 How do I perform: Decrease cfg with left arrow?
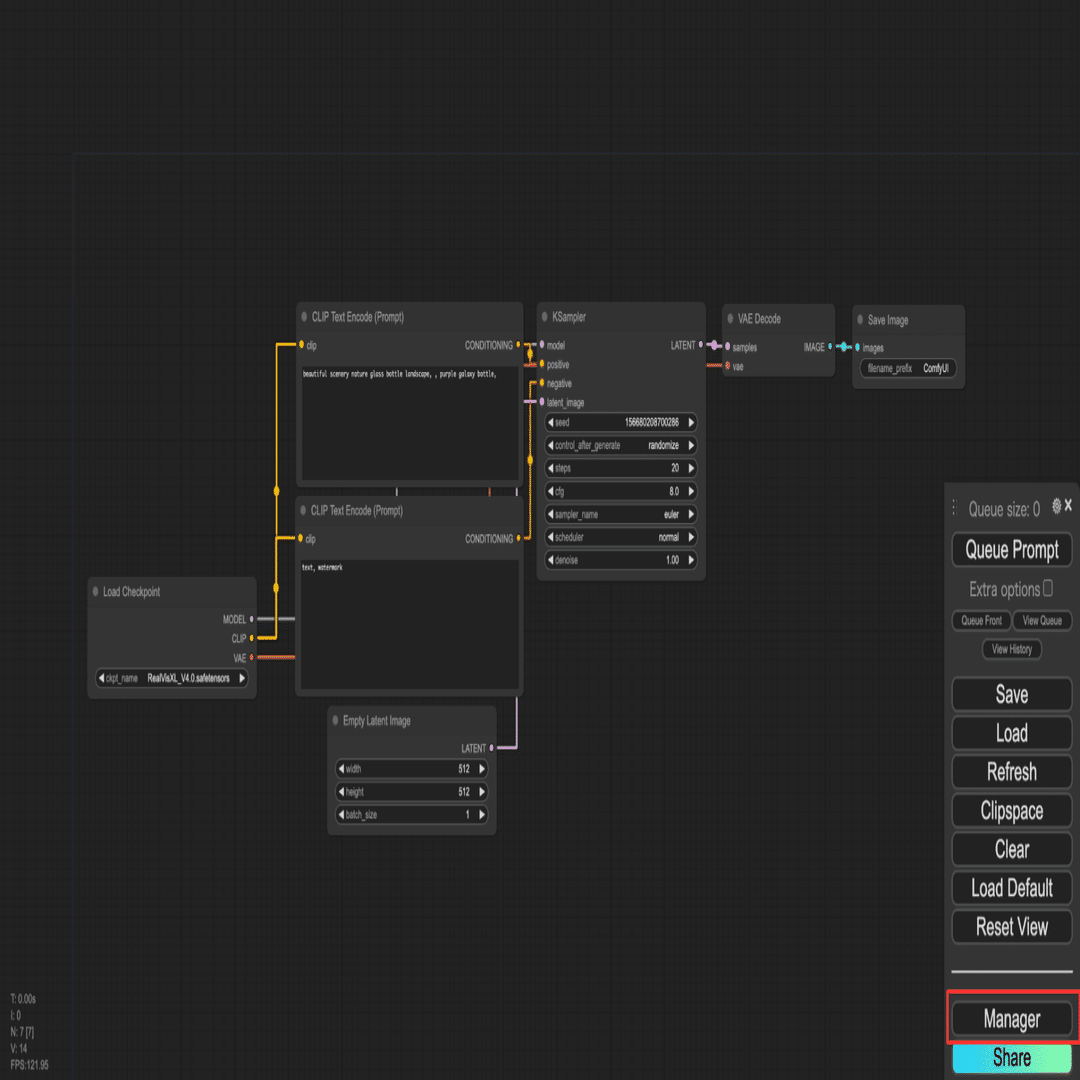point(550,491)
